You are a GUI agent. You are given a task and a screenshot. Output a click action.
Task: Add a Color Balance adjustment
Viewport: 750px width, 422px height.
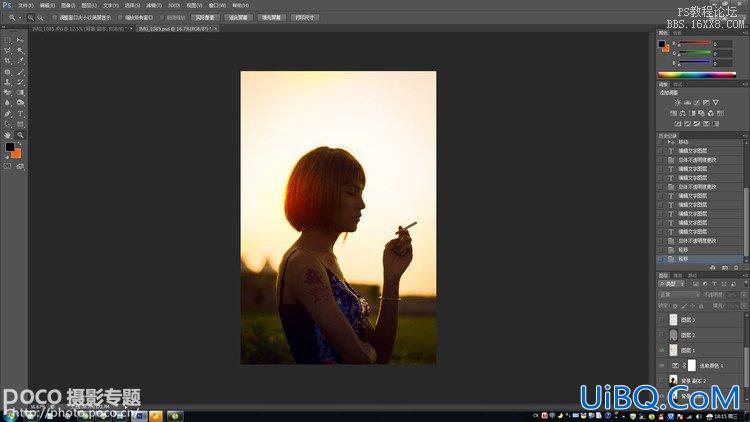coord(683,113)
